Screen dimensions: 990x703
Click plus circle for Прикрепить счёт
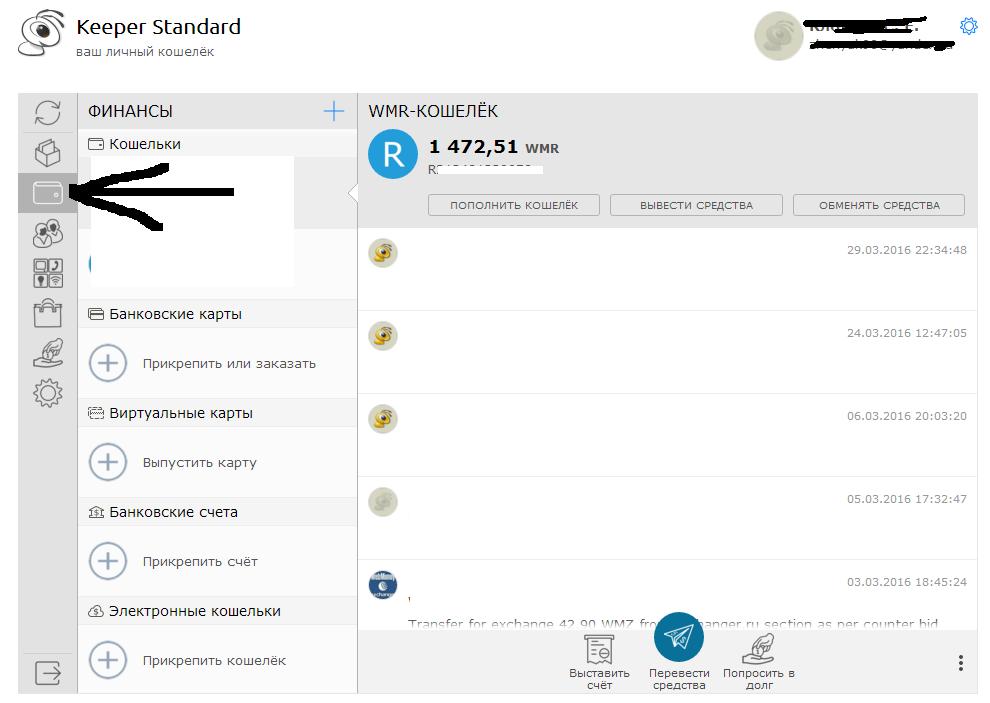coord(108,561)
